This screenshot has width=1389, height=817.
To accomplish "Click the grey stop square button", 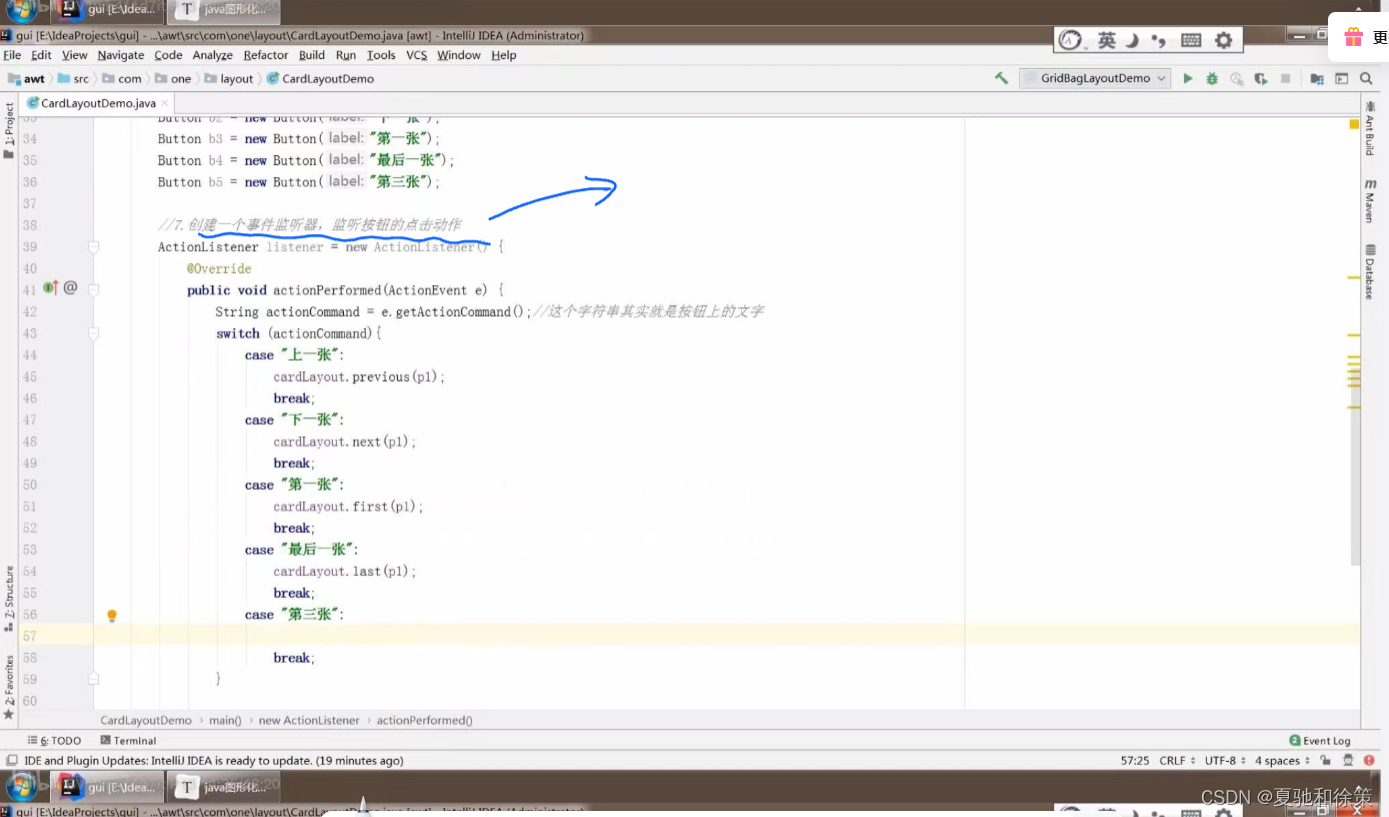I will (1285, 78).
